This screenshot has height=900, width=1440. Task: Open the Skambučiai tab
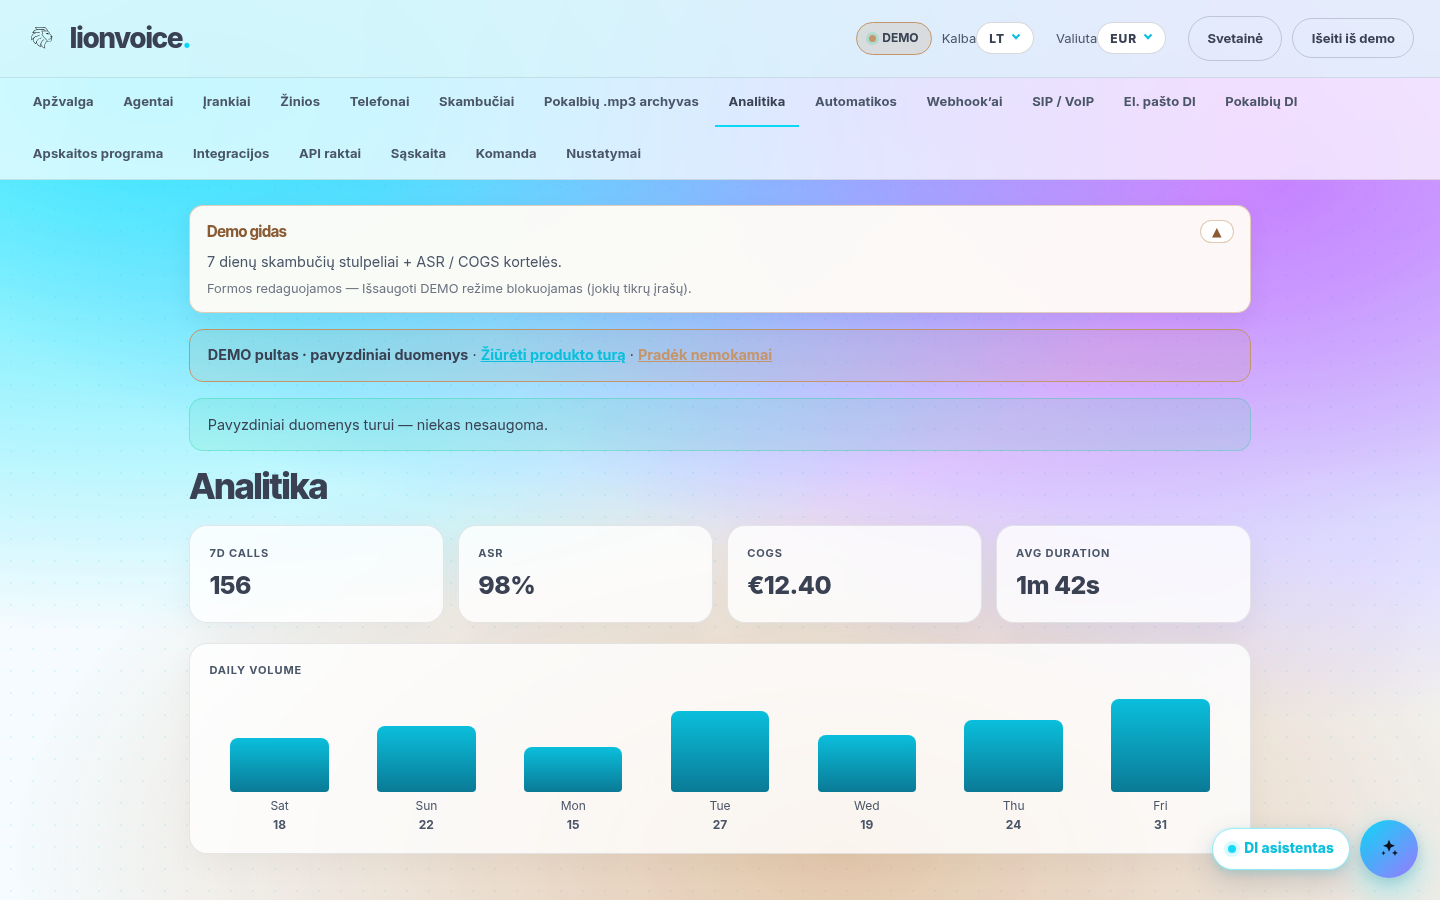click(477, 101)
